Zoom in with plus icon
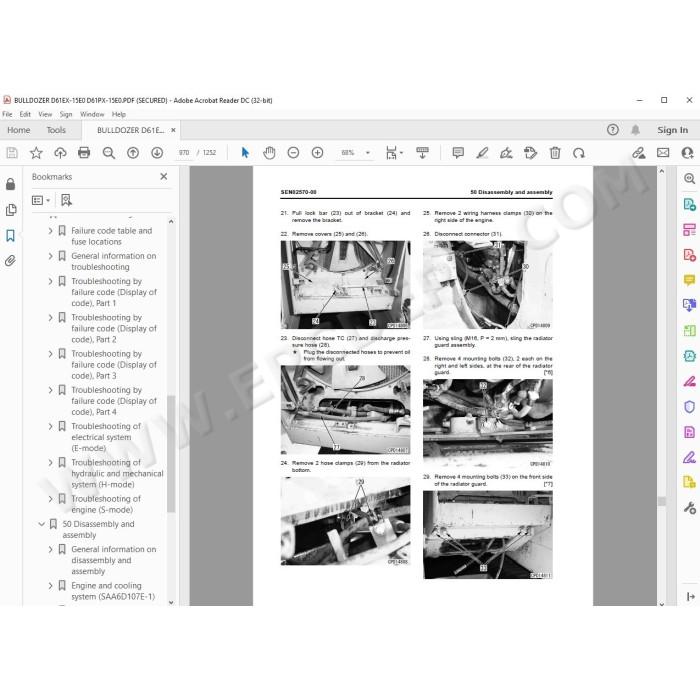Viewport: 700px width, 700px height. pyautogui.click(x=317, y=153)
